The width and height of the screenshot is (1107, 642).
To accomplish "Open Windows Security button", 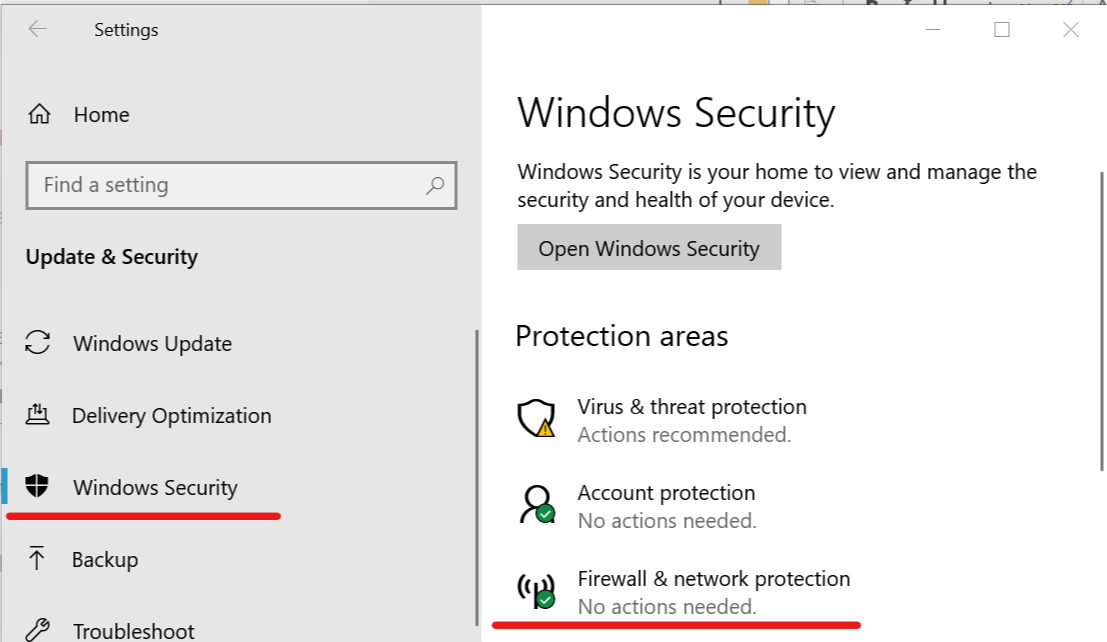I will click(x=649, y=247).
